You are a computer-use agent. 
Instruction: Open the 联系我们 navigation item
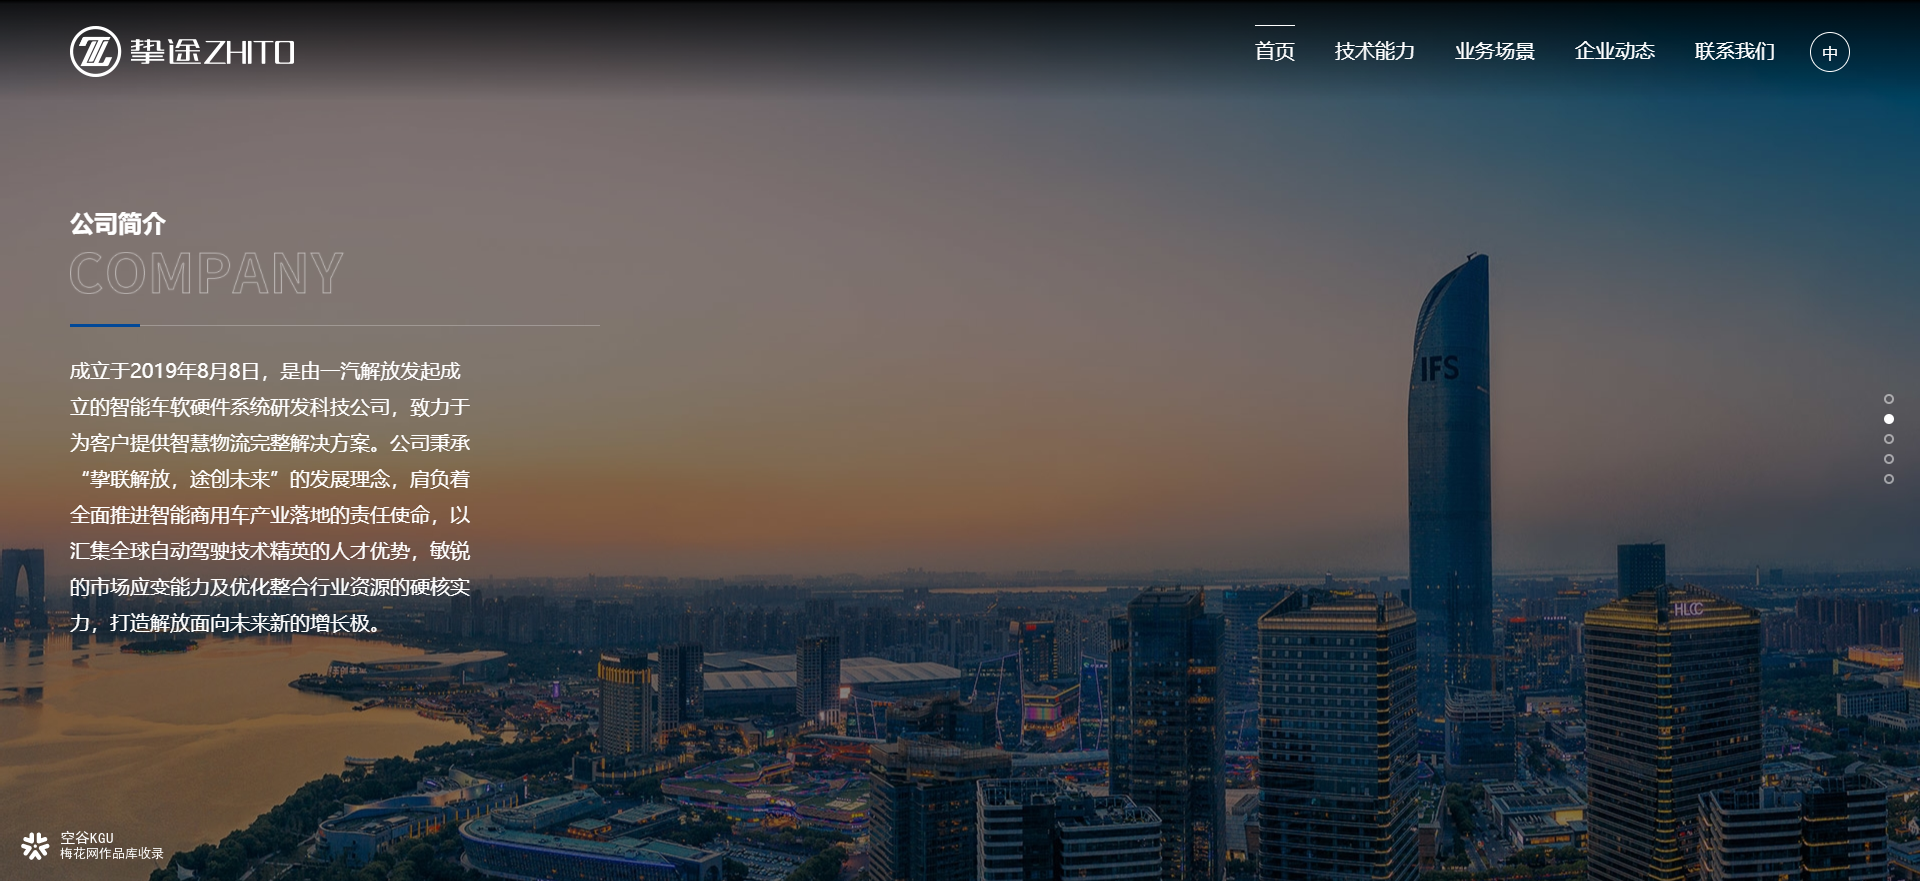(x=1735, y=51)
